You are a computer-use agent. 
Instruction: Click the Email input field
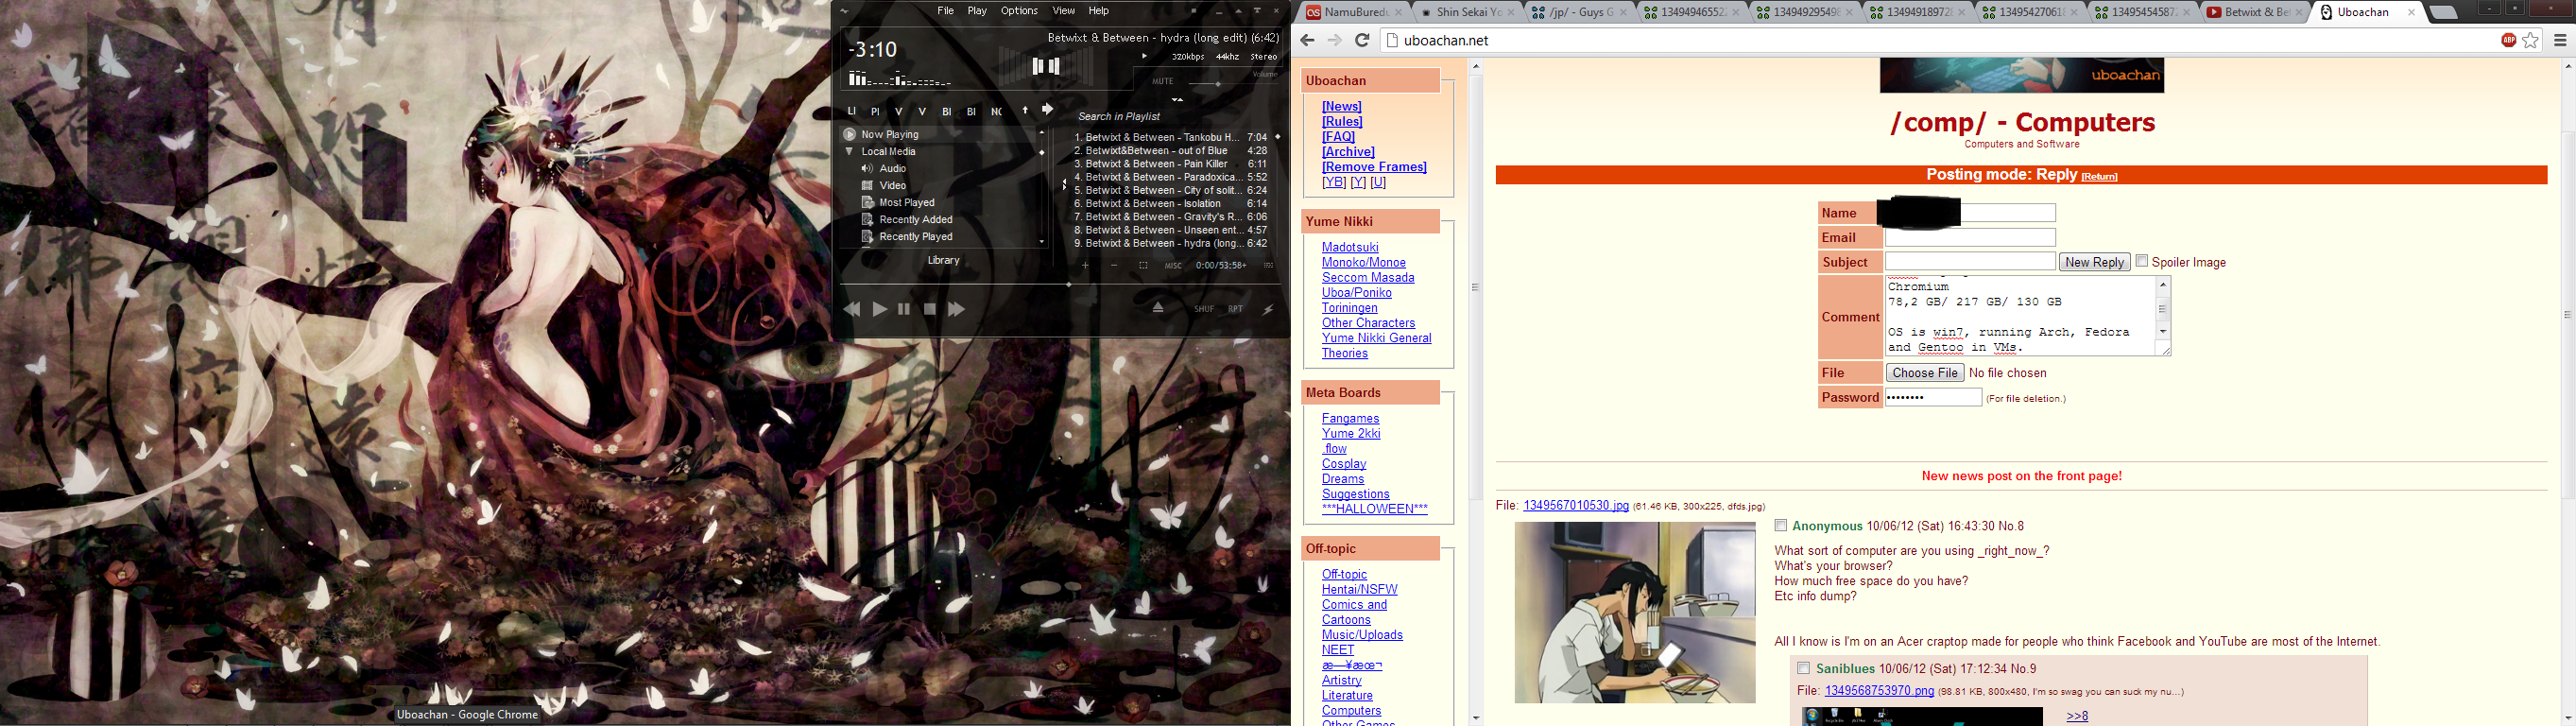point(1970,238)
